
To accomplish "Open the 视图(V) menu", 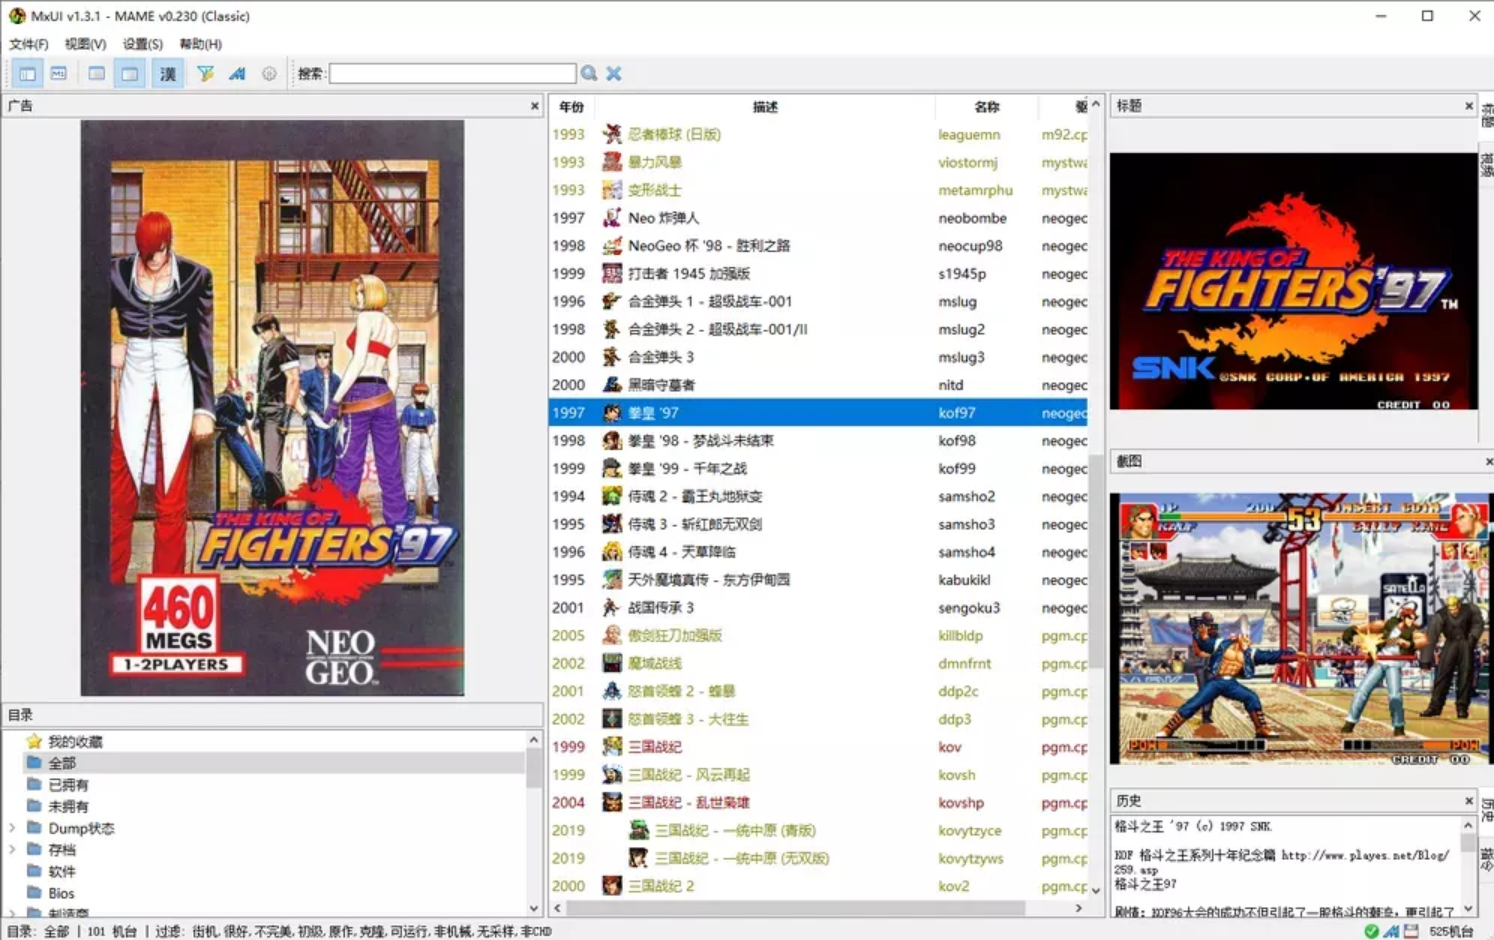I will (x=85, y=44).
